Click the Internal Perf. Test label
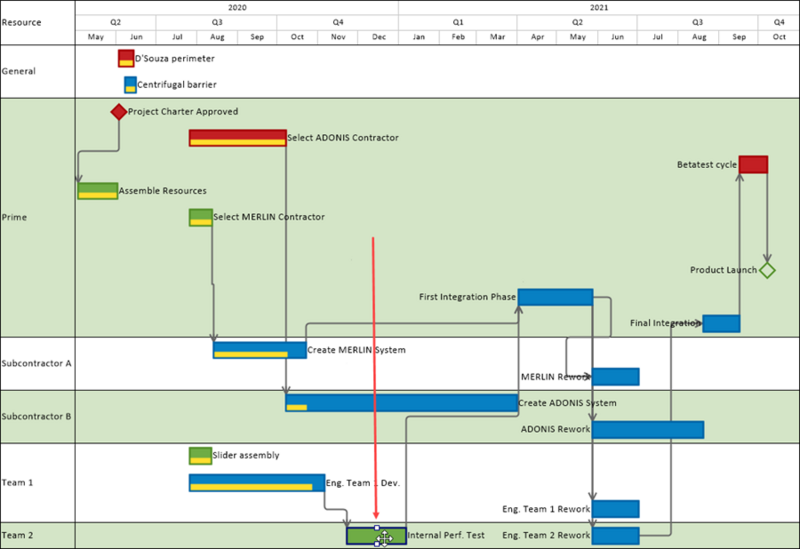This screenshot has height=549, width=800. [446, 535]
